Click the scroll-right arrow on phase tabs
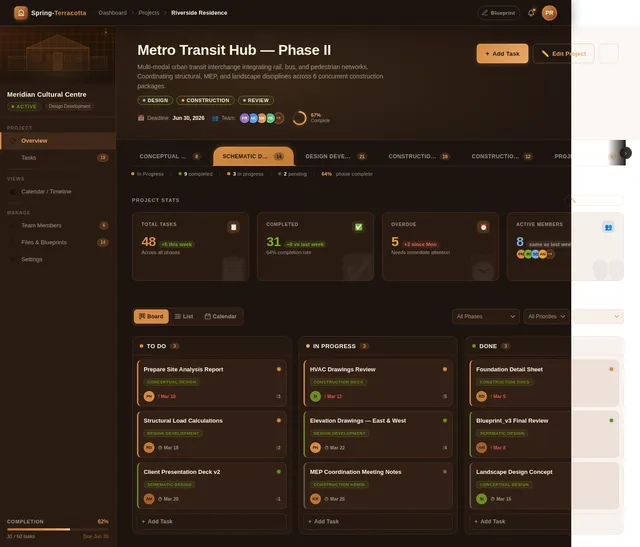The image size is (640, 547). tap(625, 153)
